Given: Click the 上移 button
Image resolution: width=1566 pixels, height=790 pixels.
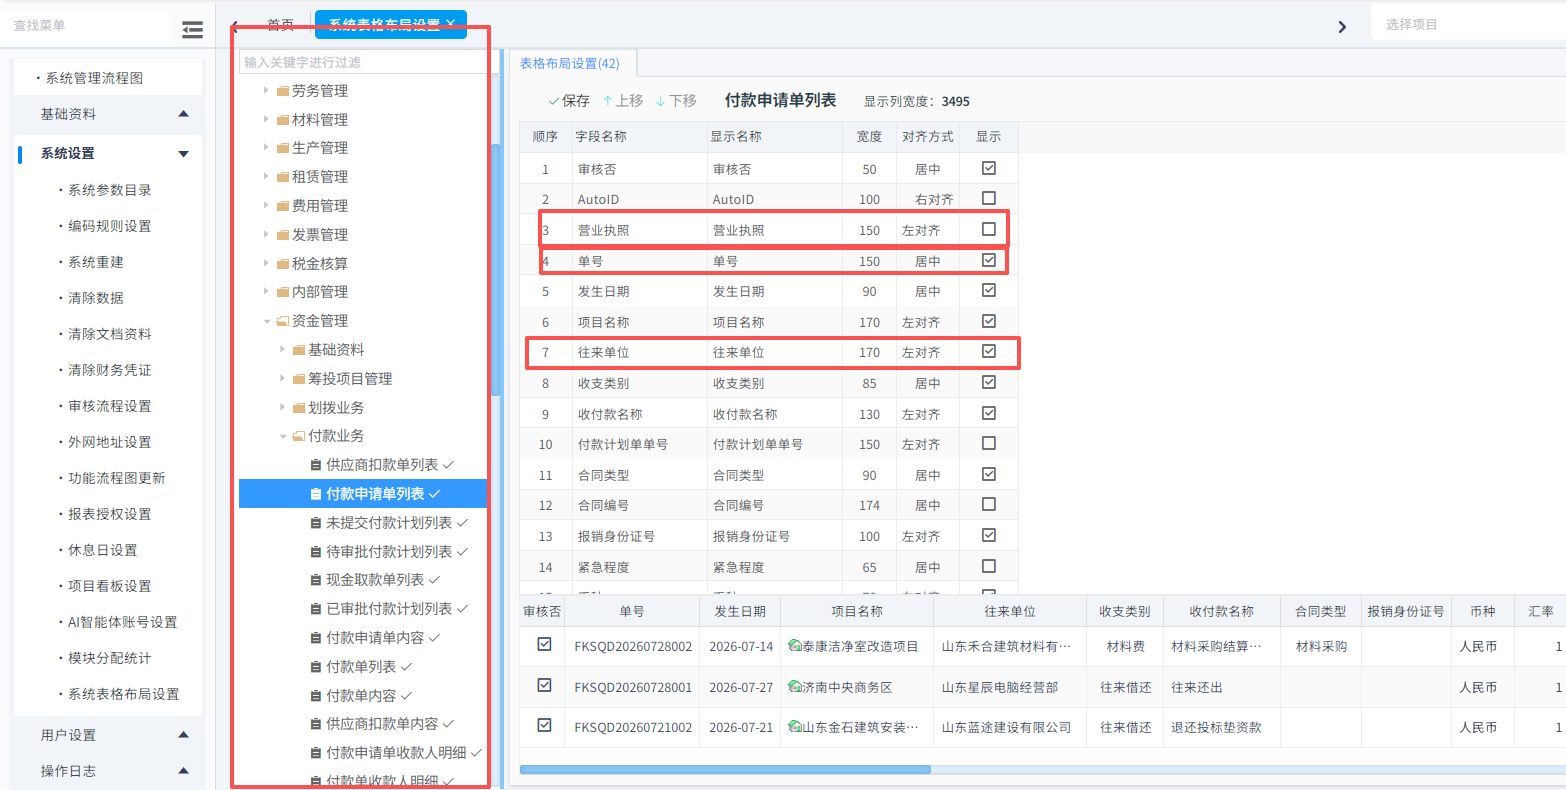Looking at the screenshot, I should coord(623,101).
